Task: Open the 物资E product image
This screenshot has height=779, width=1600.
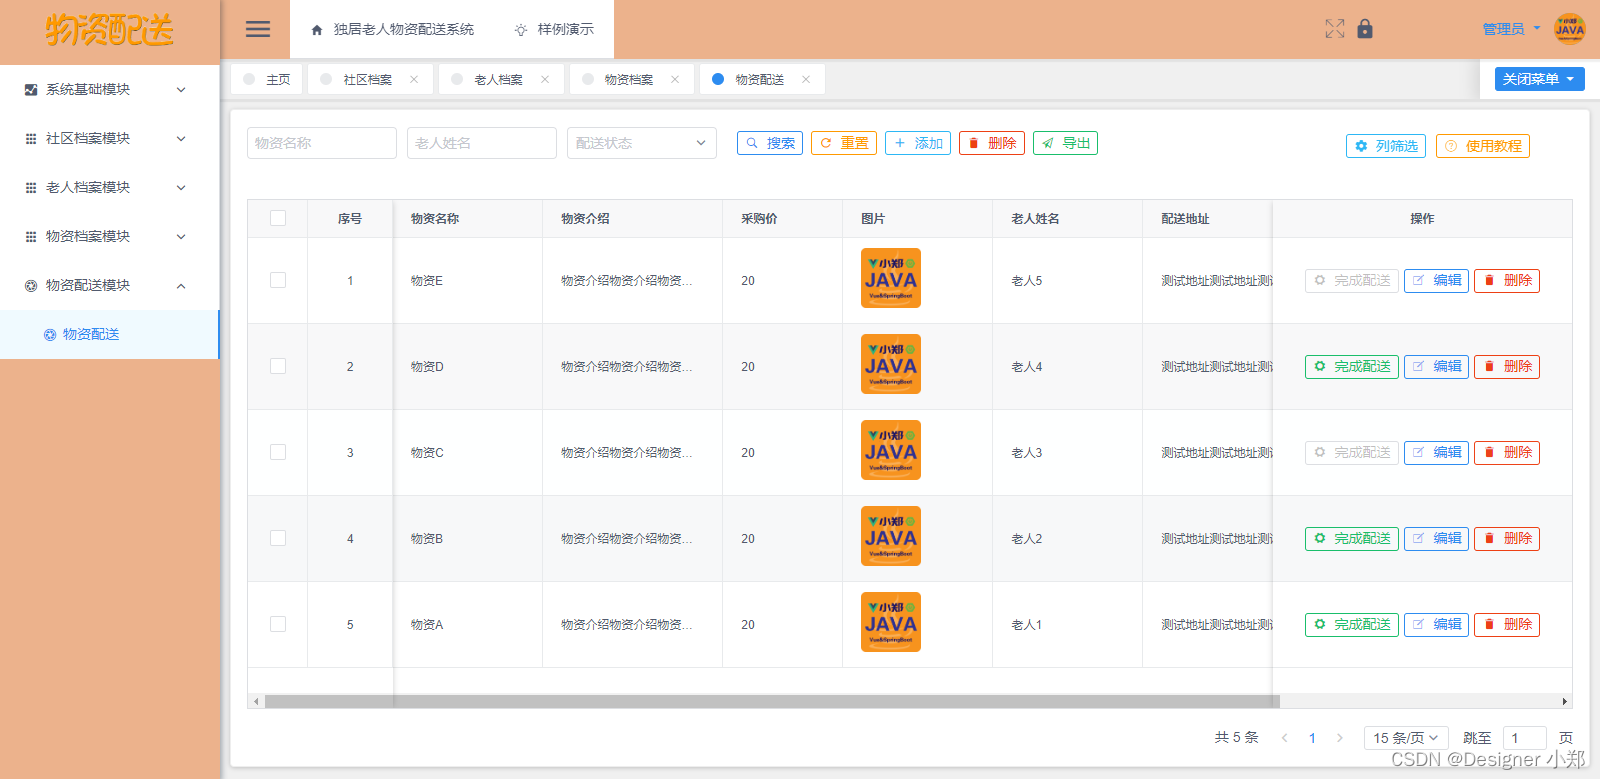Action: (x=891, y=278)
